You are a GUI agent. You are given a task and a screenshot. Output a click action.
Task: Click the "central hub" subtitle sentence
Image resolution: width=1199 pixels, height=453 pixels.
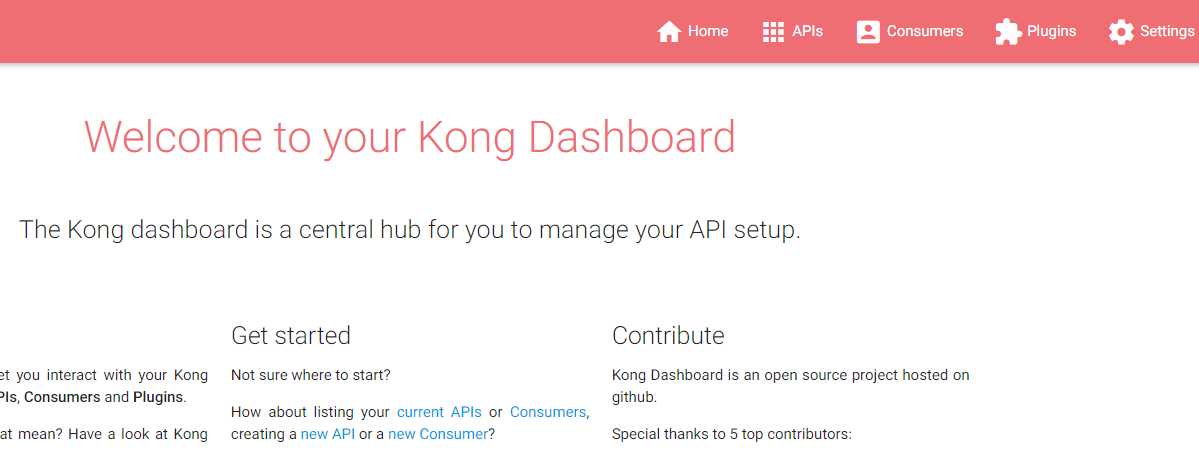point(410,230)
